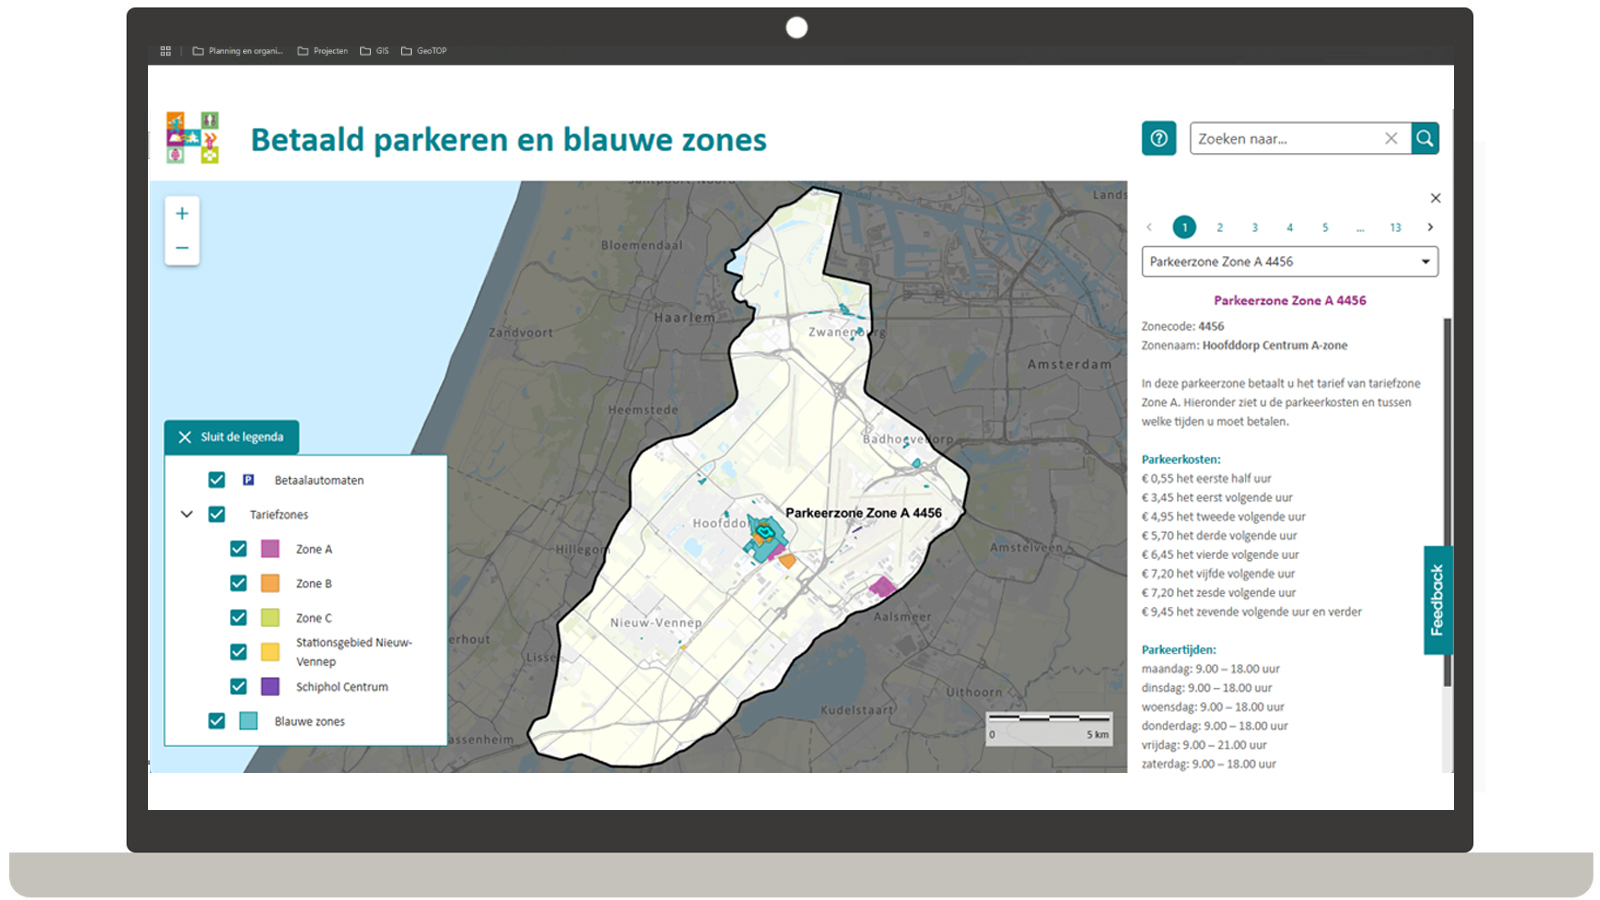Click Betaald parkeren en blauwe zones title
1600x900 pixels.
coord(508,140)
